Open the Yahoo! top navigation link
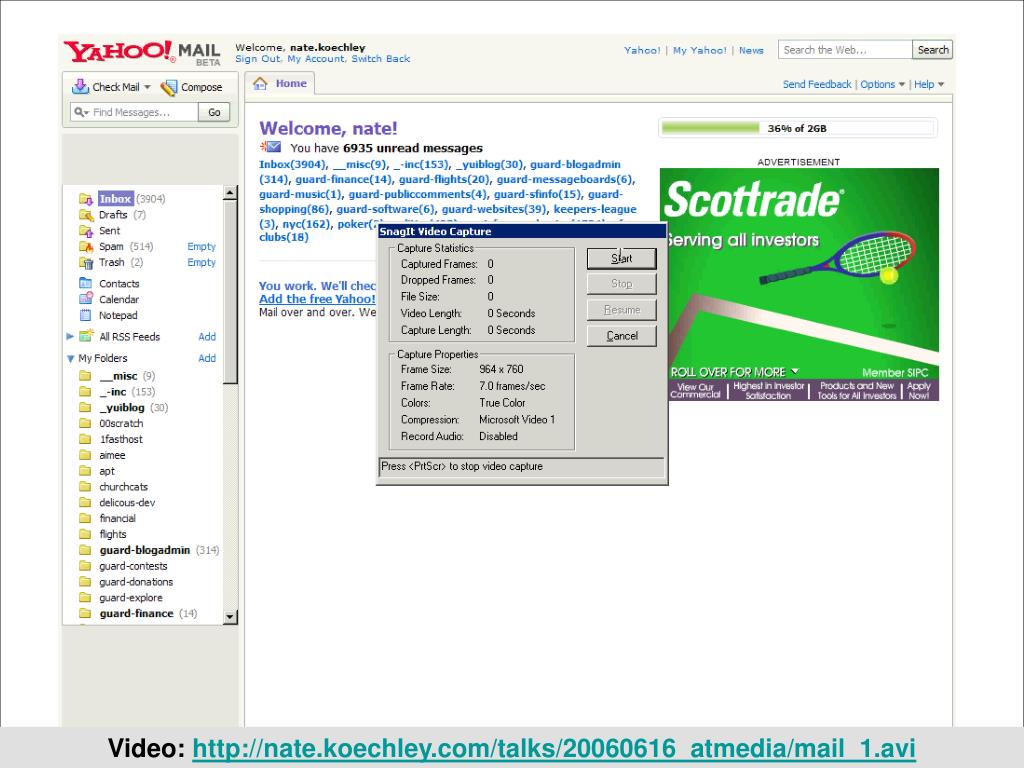 [x=642, y=50]
